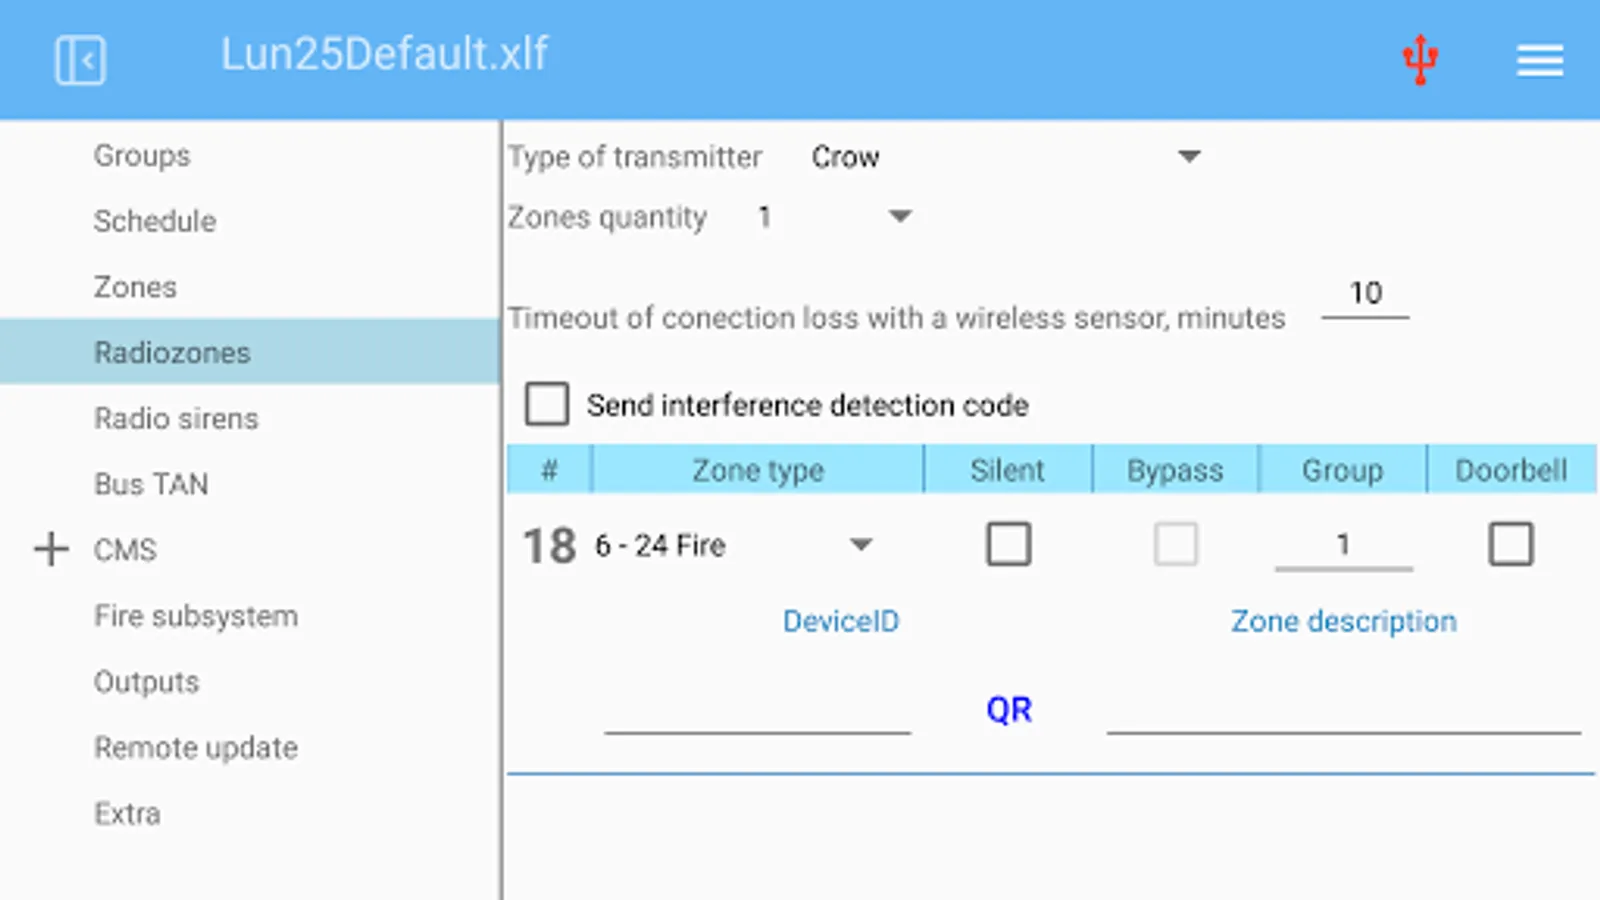
Task: Open Zones quantity dropdown
Action: [835, 217]
